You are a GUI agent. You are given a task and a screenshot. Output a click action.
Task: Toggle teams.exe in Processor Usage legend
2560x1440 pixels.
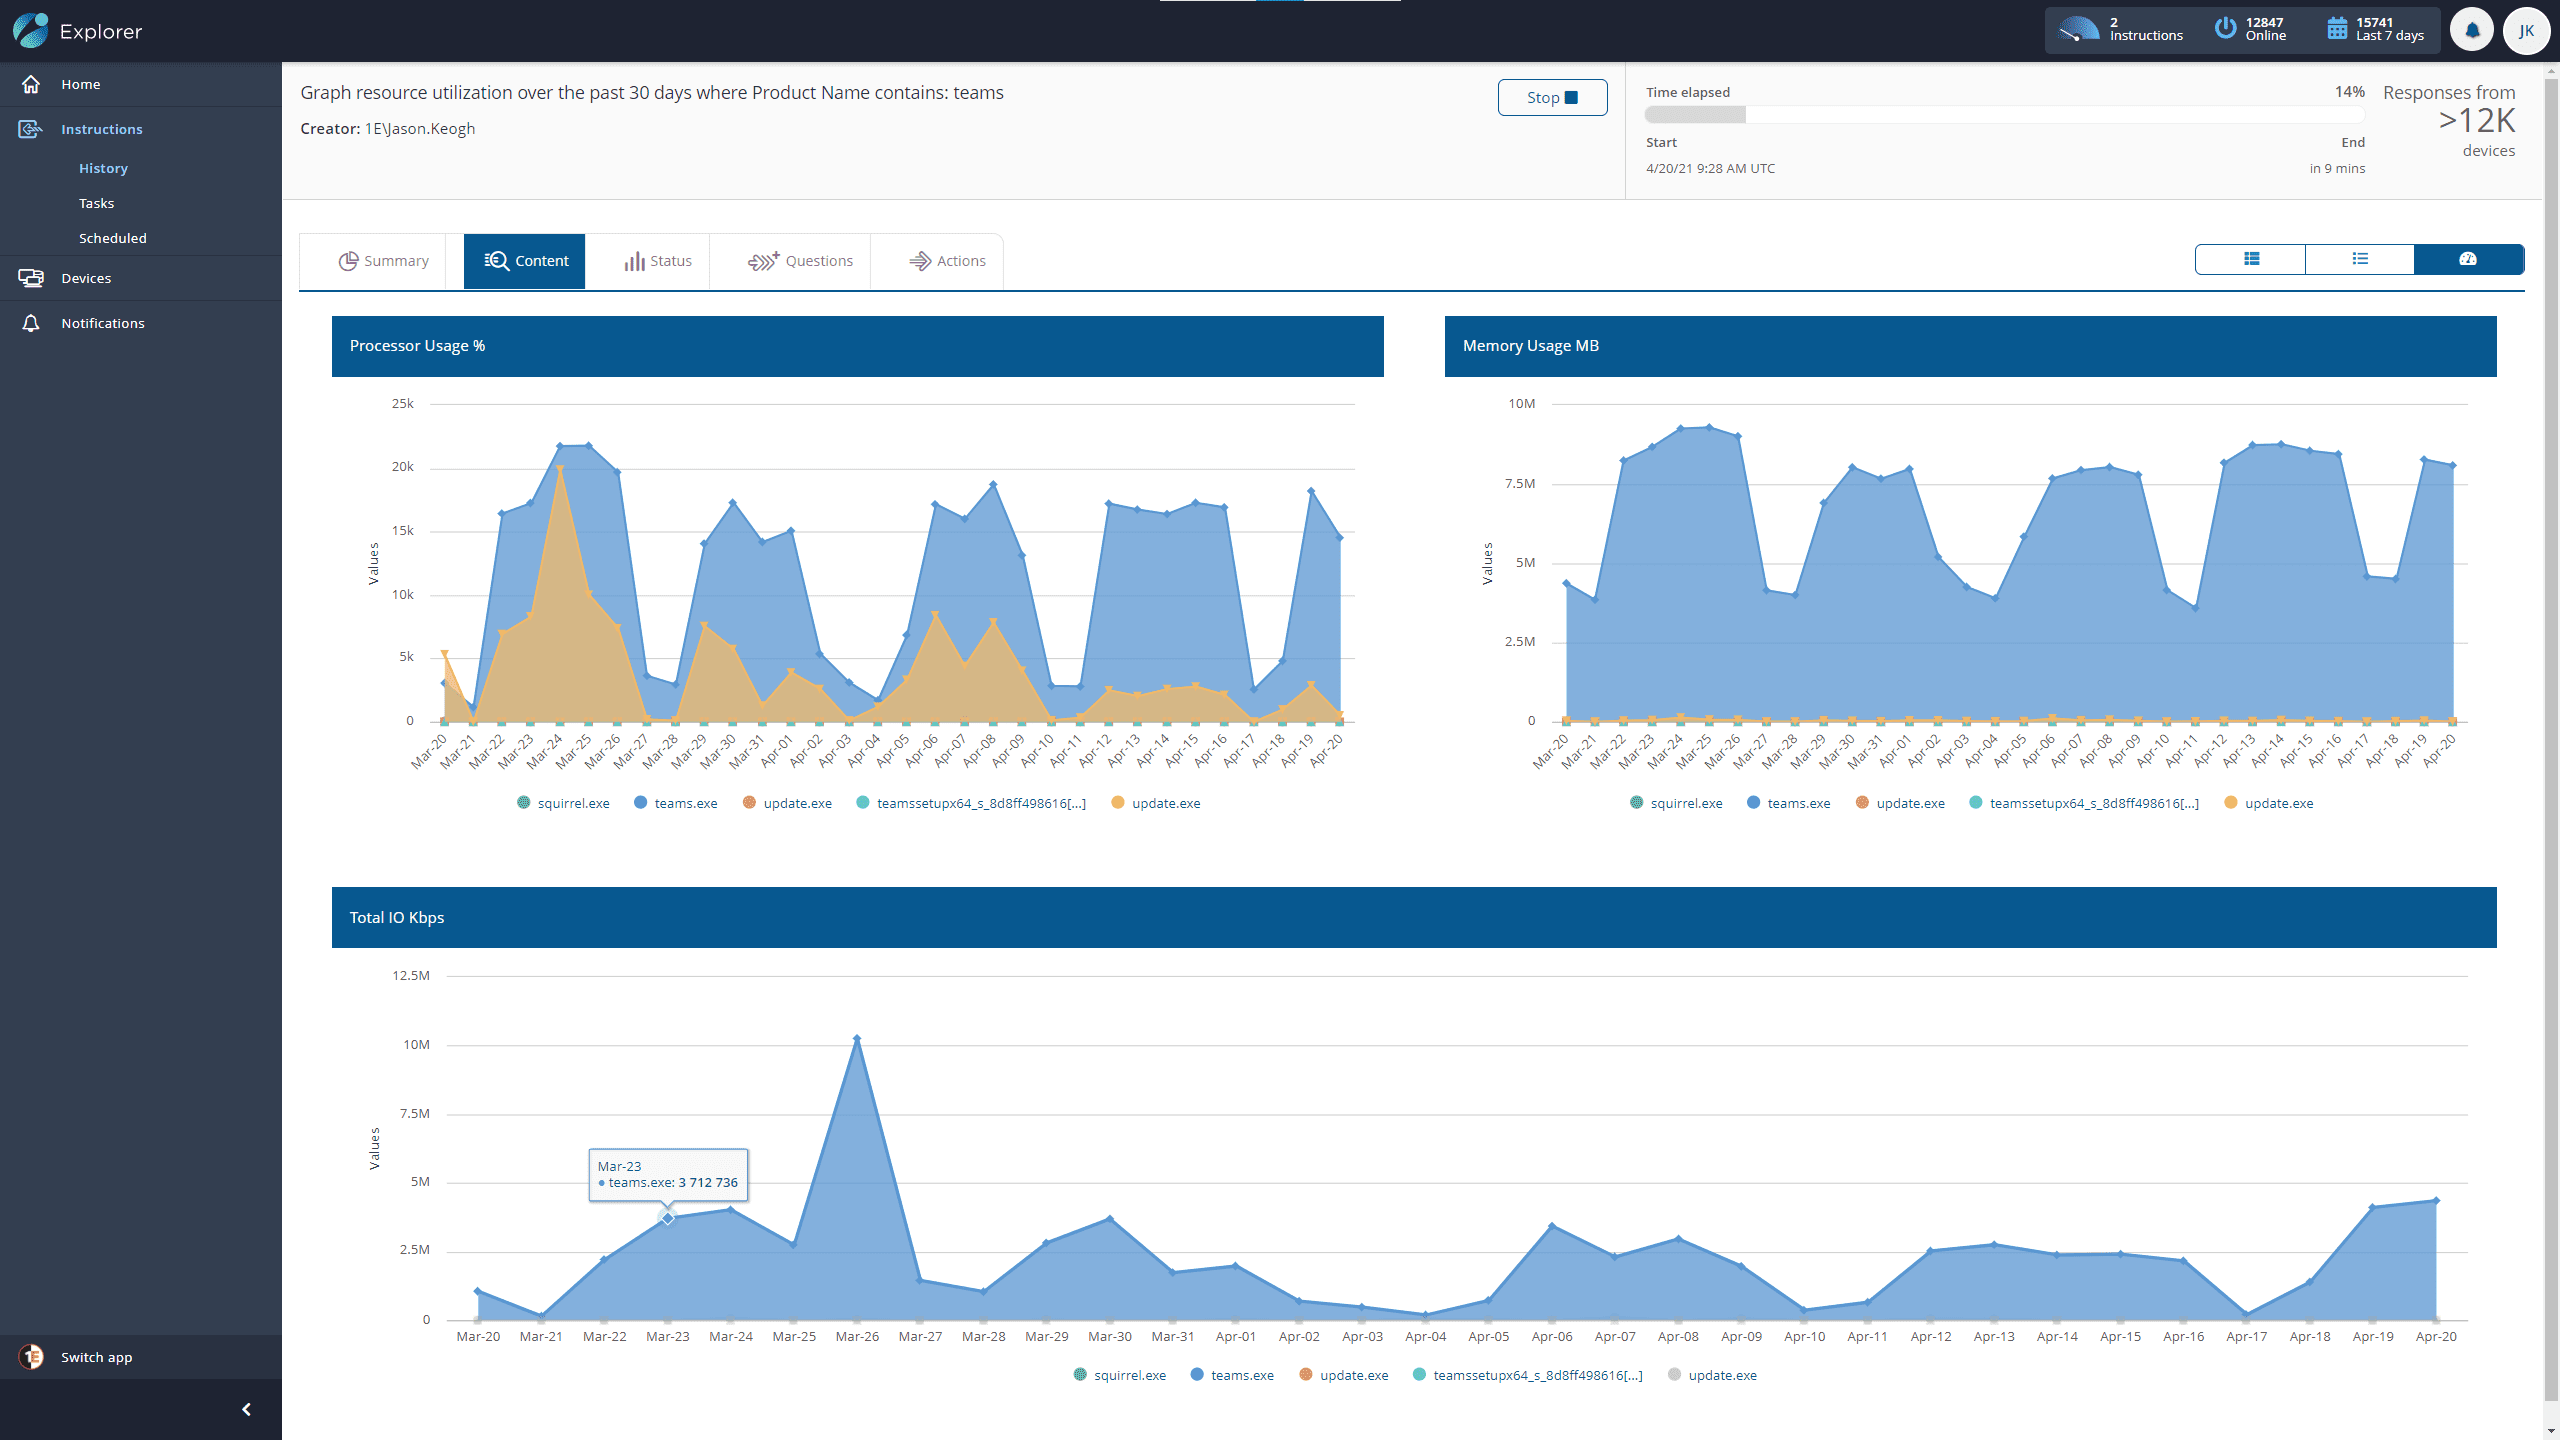(x=676, y=803)
